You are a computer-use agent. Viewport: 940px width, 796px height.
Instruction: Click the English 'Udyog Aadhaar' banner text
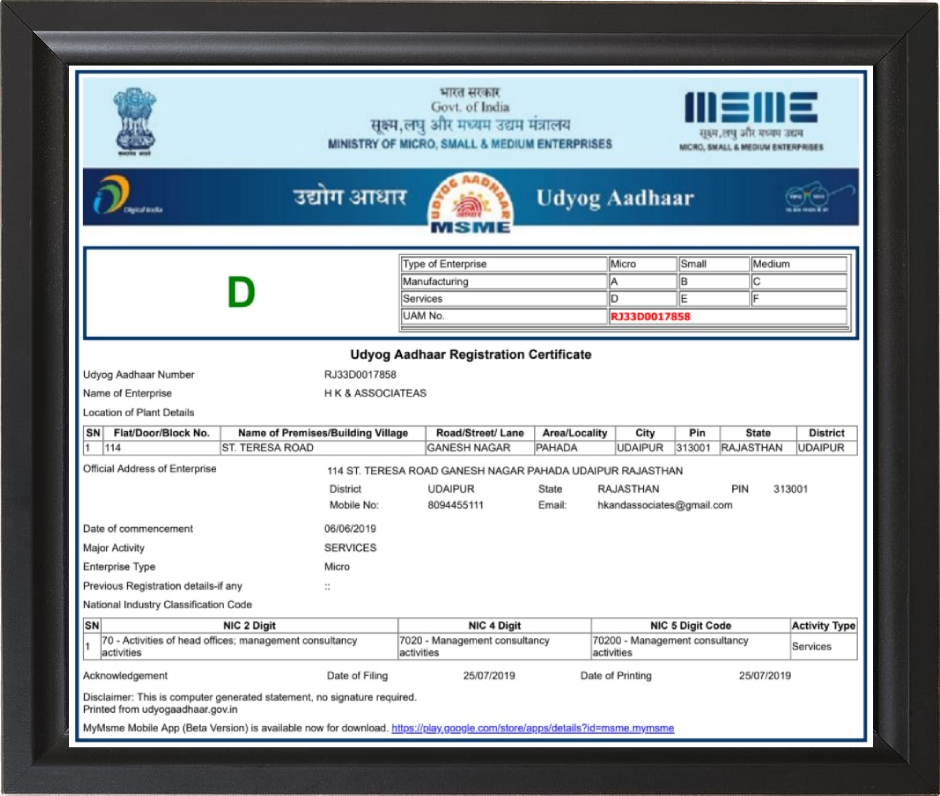pos(614,197)
